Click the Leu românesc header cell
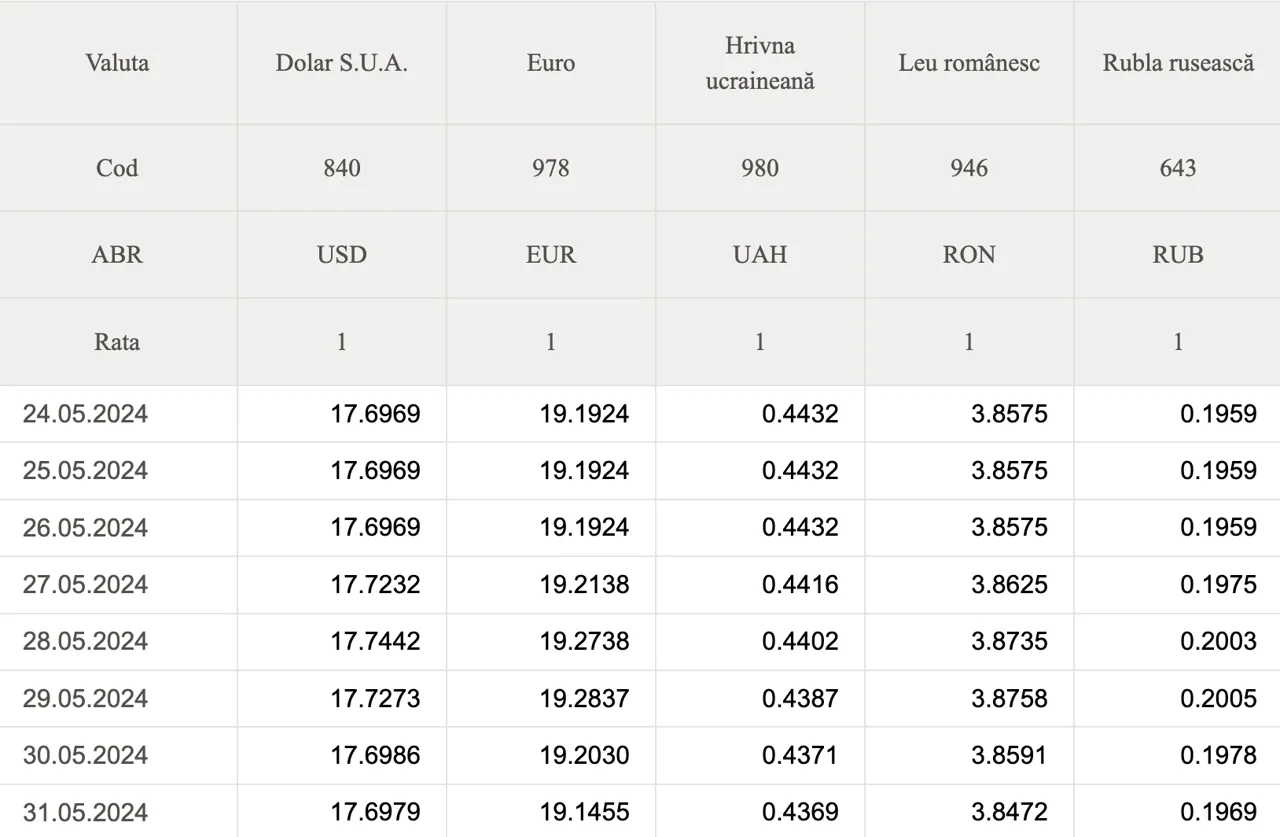 pyautogui.click(x=969, y=63)
